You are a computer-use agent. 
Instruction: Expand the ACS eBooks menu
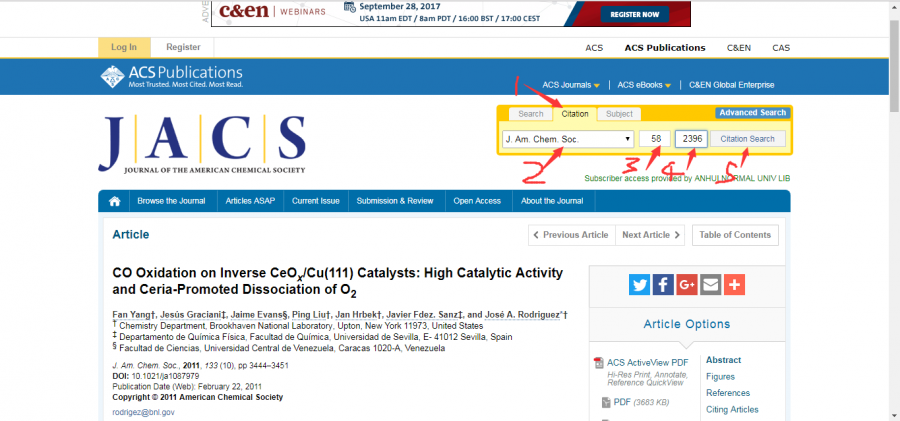[645, 85]
